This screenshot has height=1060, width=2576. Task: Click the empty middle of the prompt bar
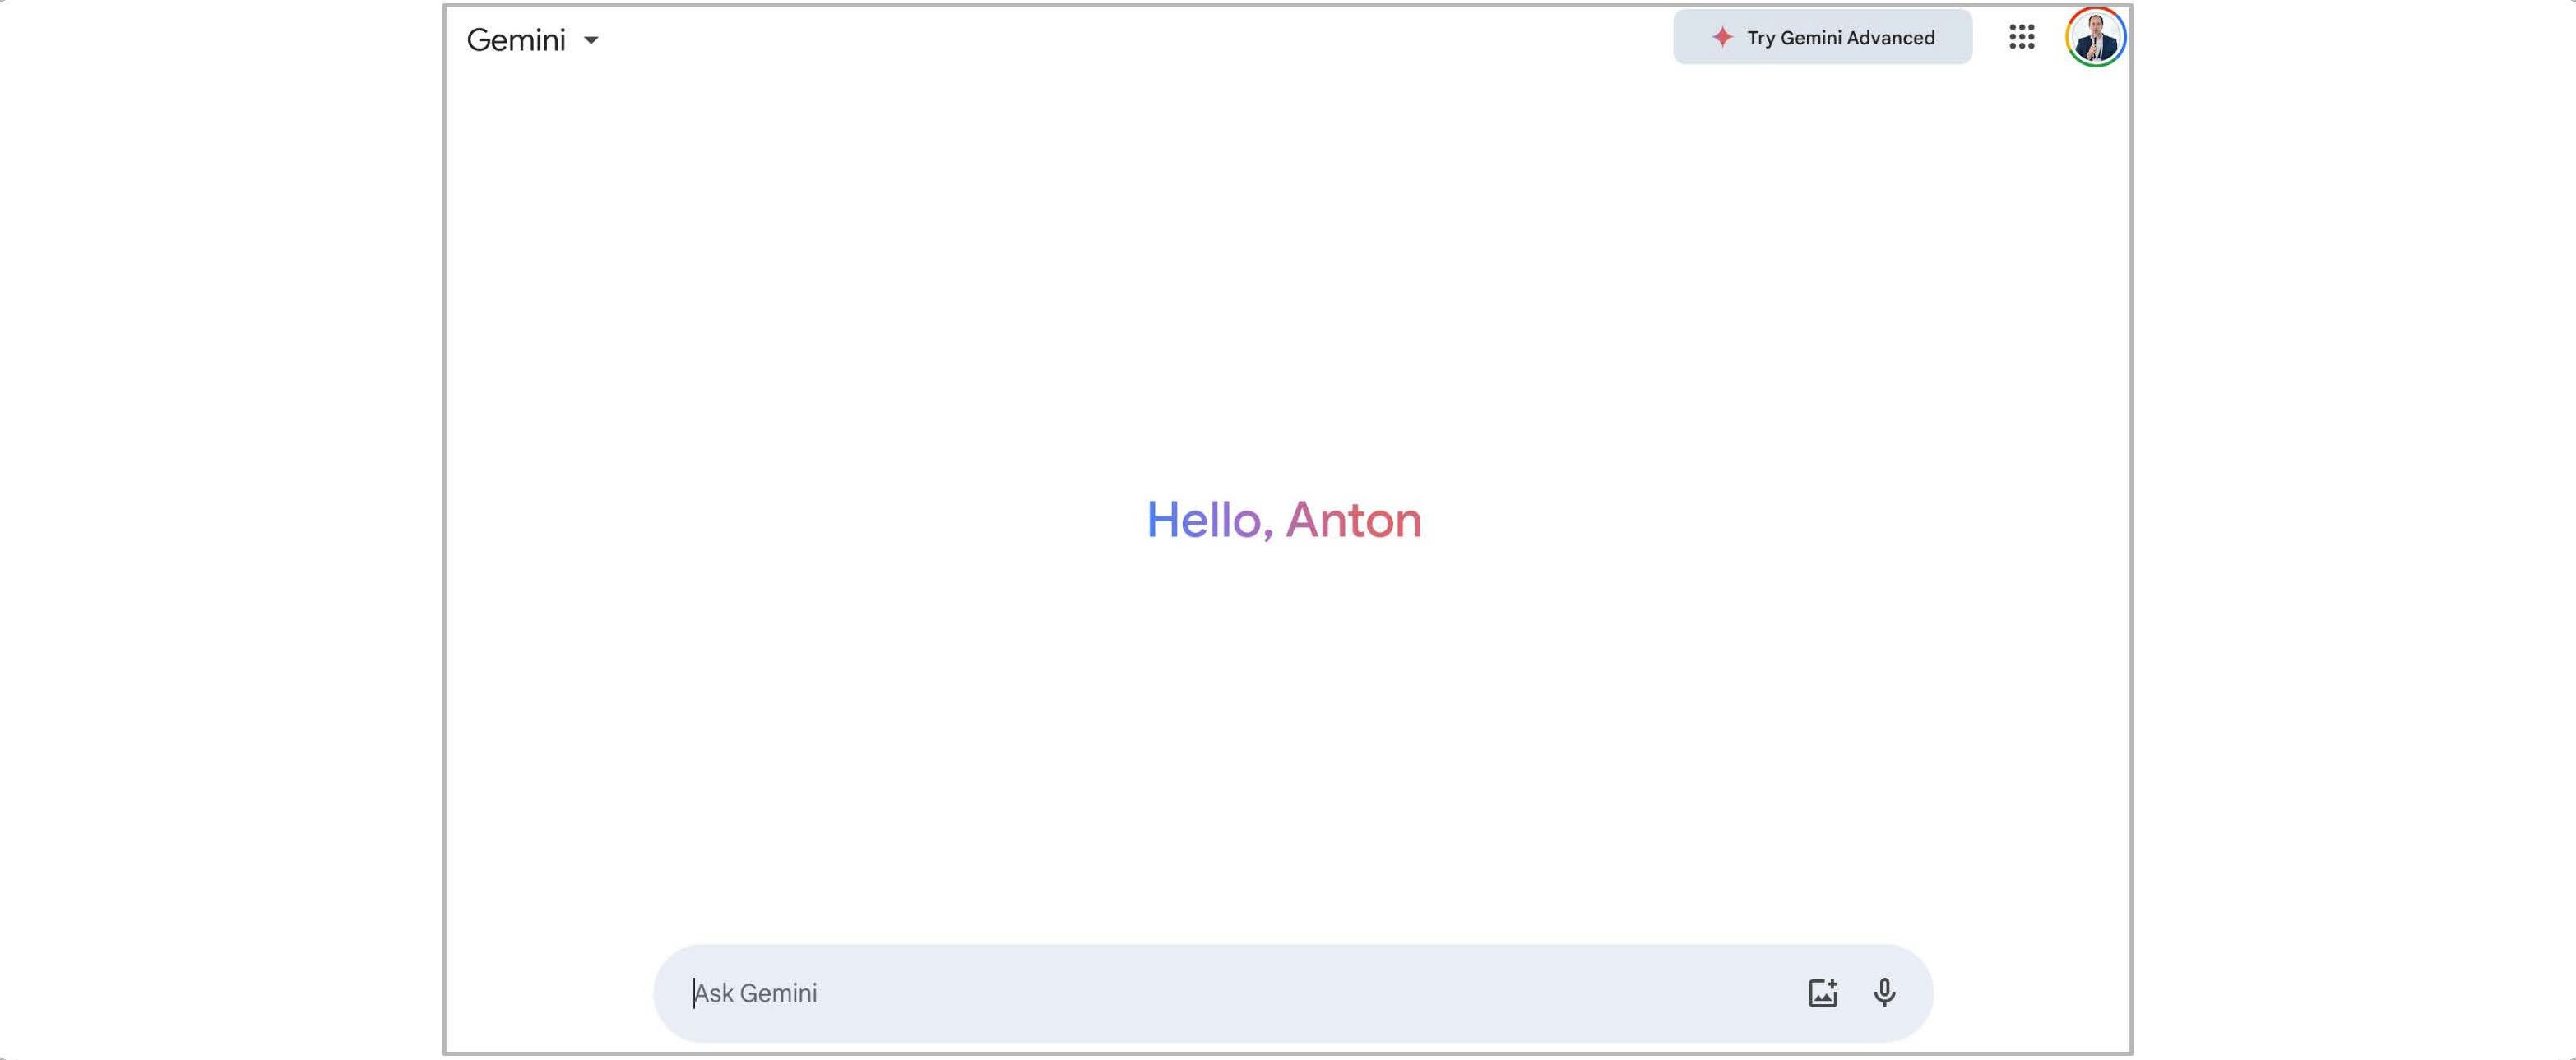1290,993
